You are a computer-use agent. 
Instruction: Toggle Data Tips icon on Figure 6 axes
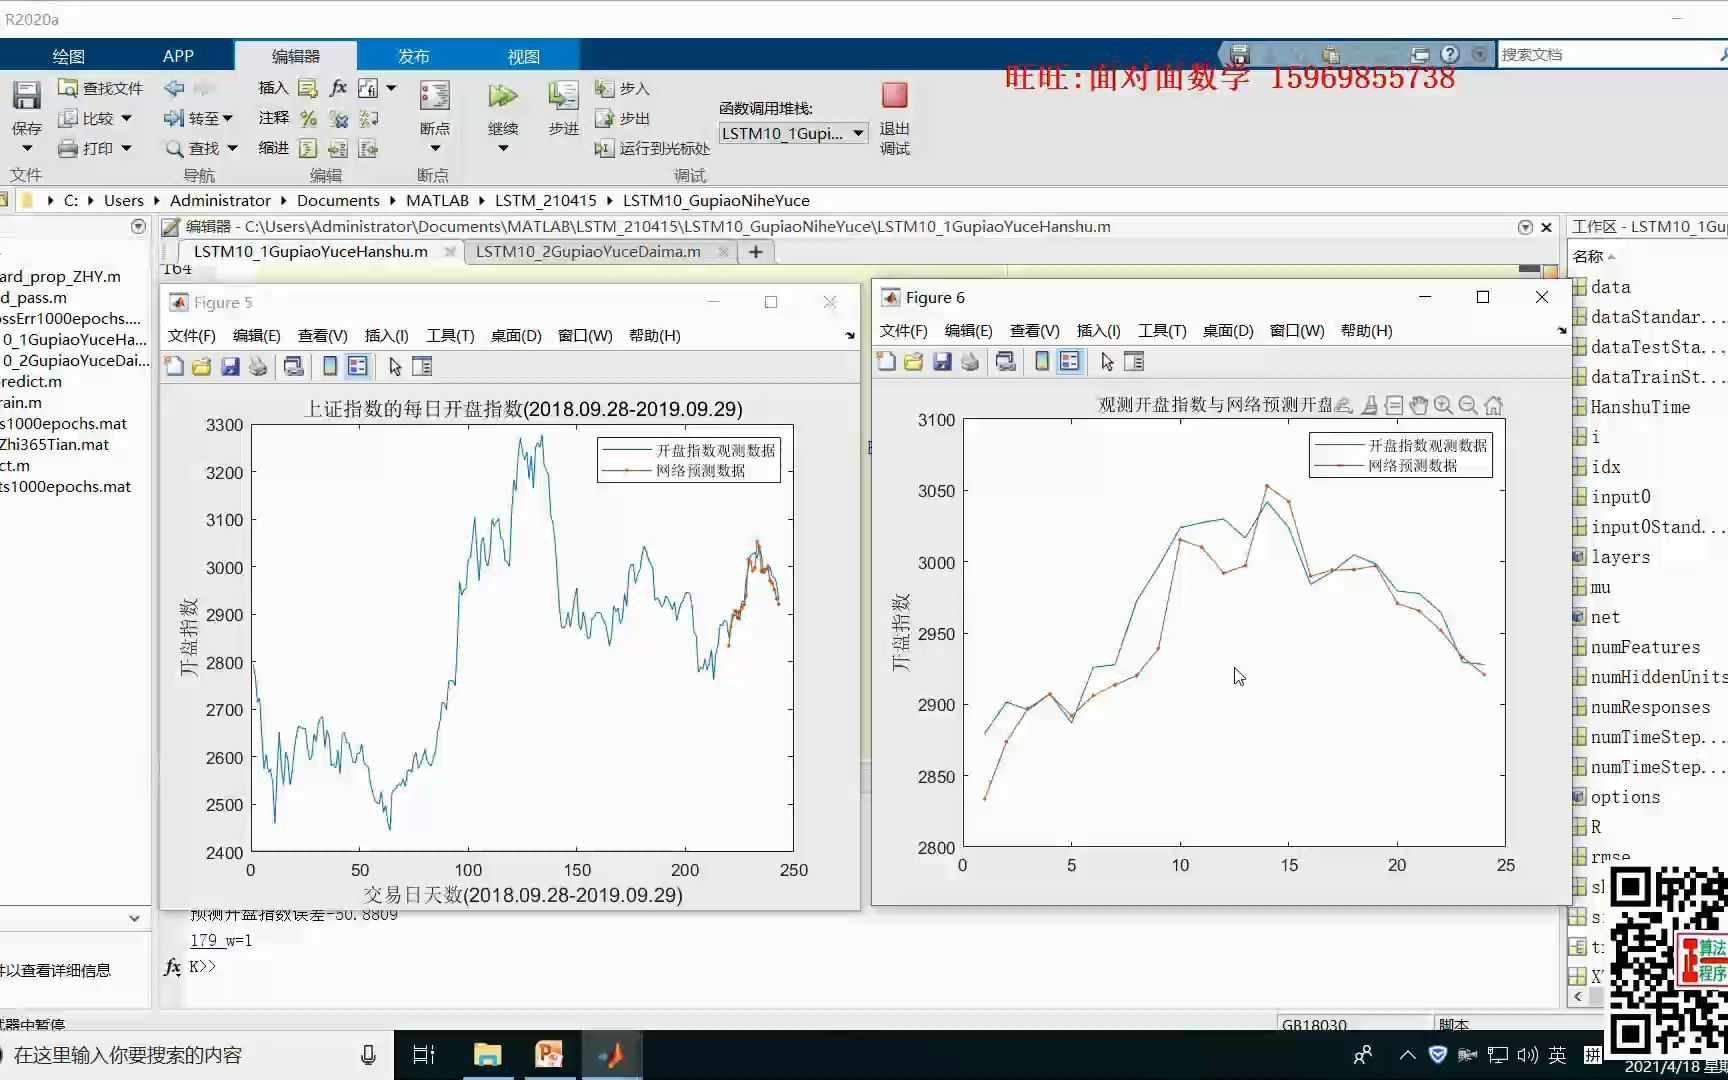pos(1394,405)
